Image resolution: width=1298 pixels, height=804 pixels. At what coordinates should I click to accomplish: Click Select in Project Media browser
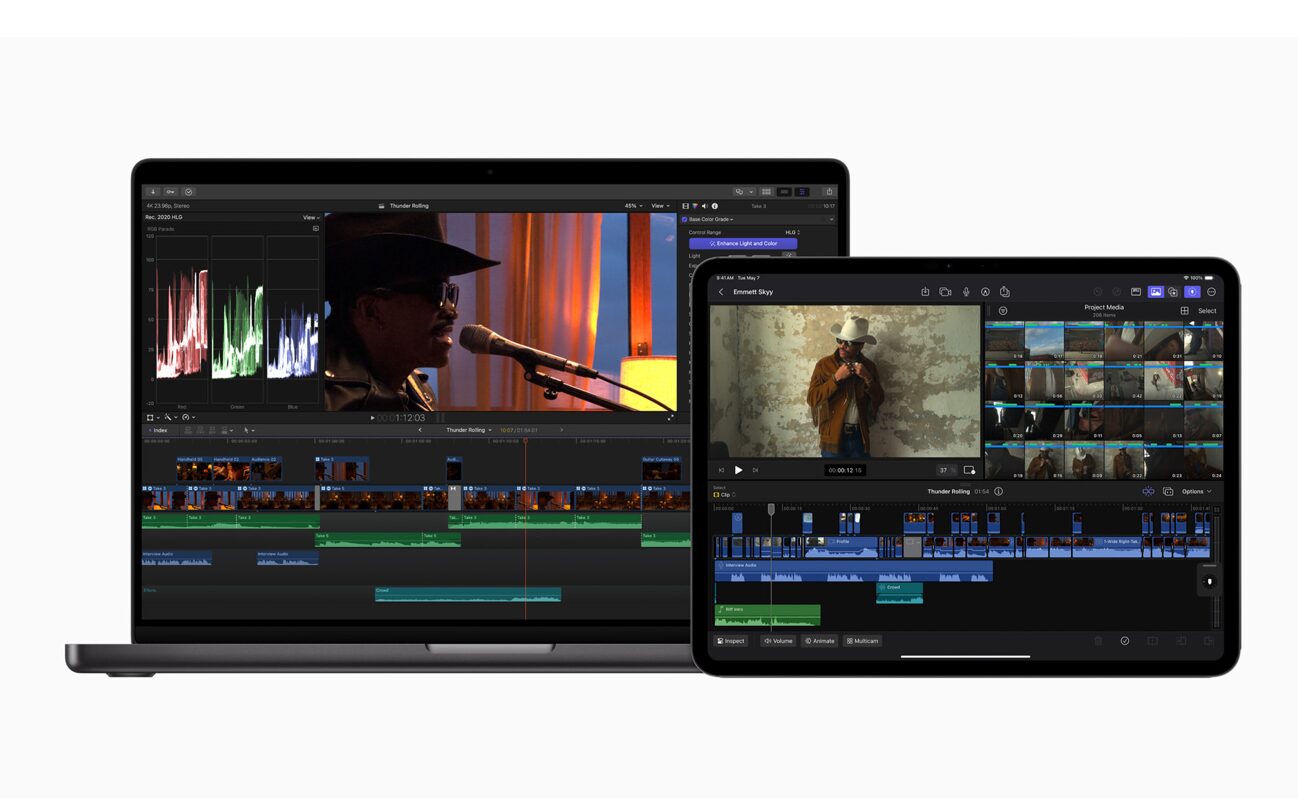click(x=1208, y=311)
